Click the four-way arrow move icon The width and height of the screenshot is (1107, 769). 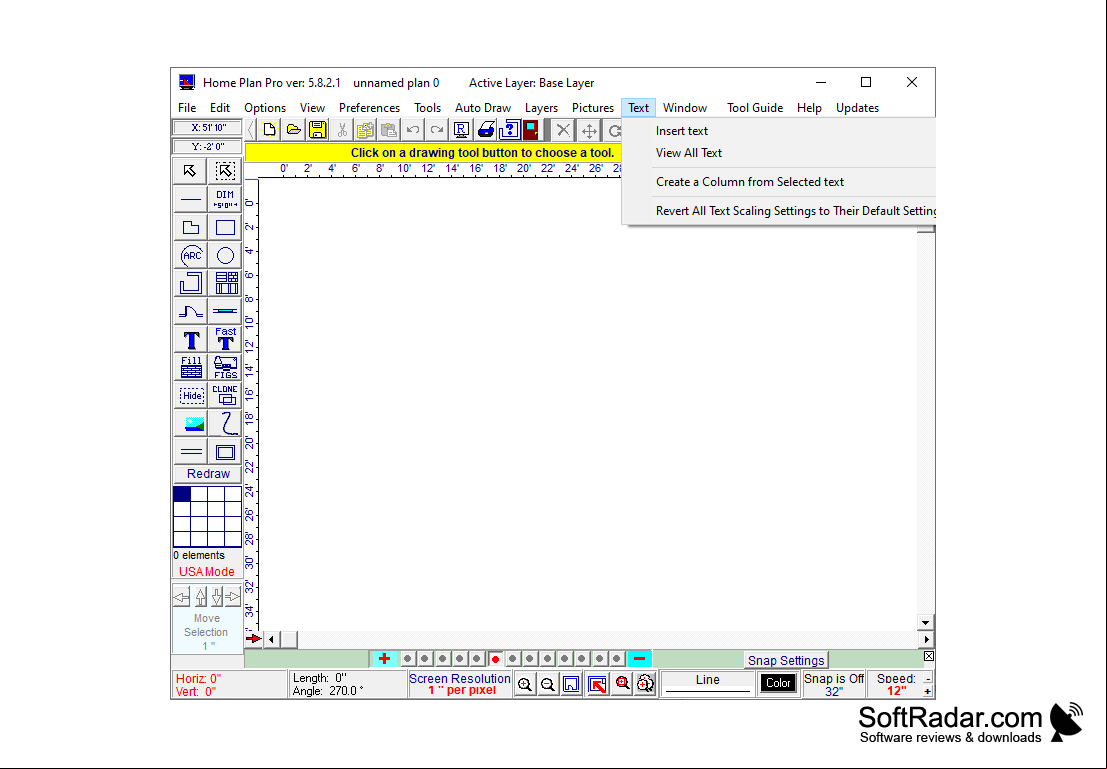tap(589, 130)
